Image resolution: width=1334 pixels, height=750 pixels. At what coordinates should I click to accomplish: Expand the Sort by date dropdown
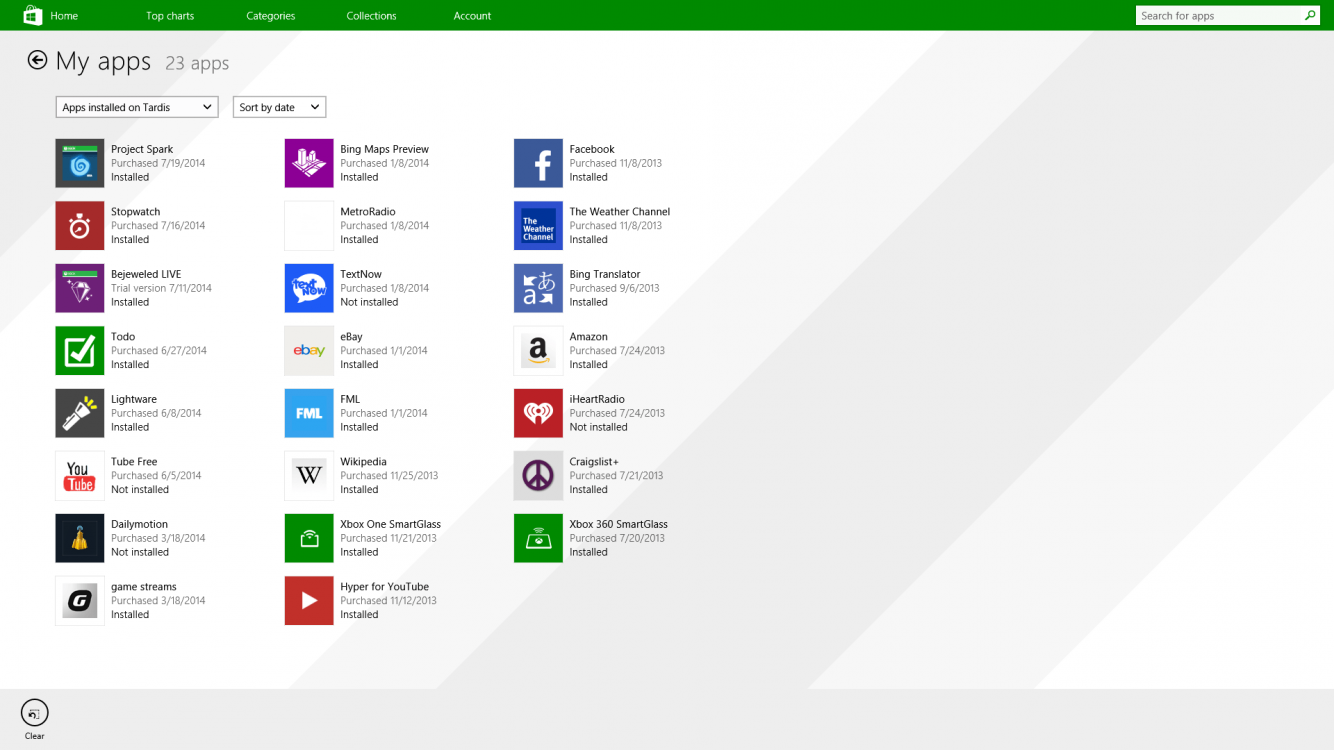point(280,107)
